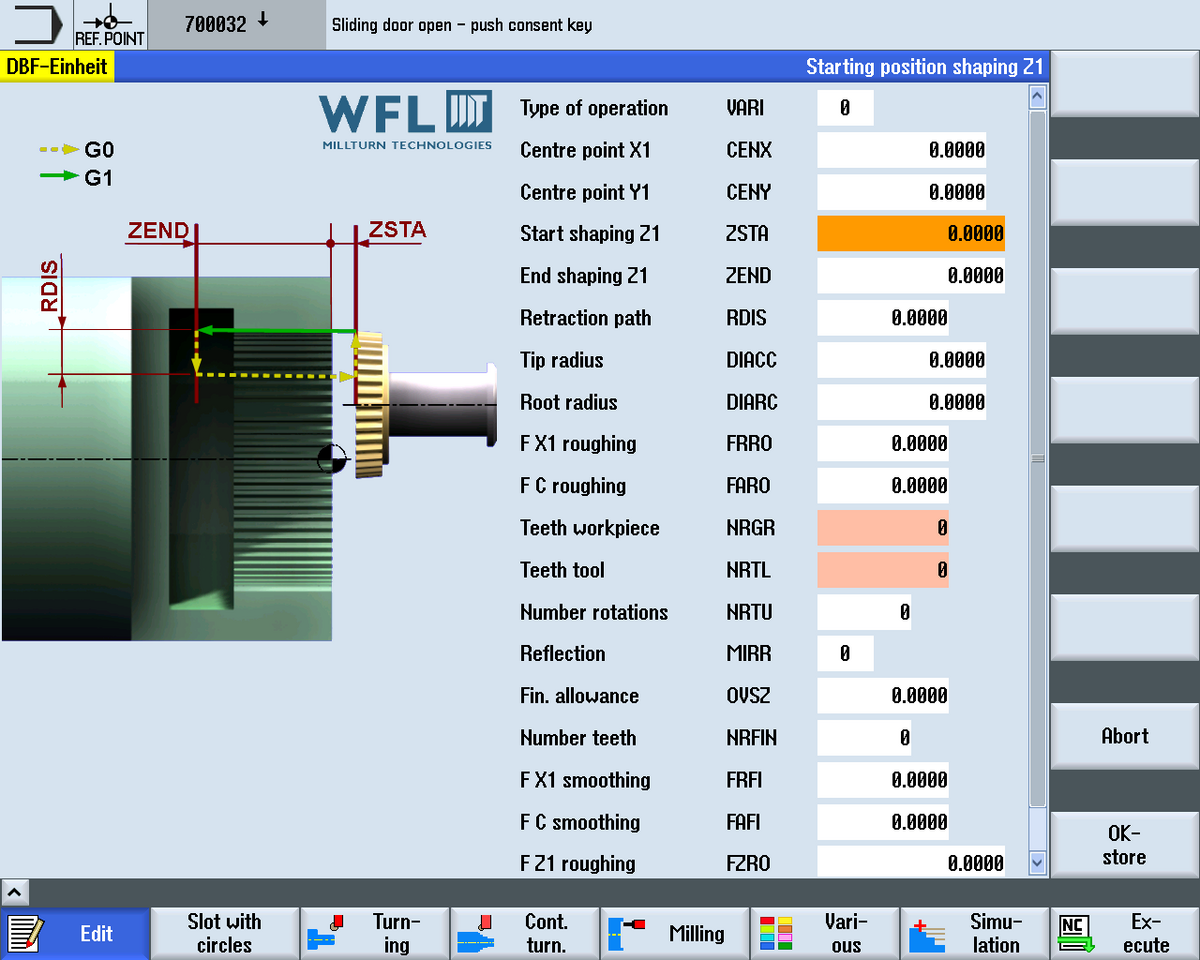1200x960 pixels.
Task: Select the Execute NC icon
Action: click(x=1124, y=933)
